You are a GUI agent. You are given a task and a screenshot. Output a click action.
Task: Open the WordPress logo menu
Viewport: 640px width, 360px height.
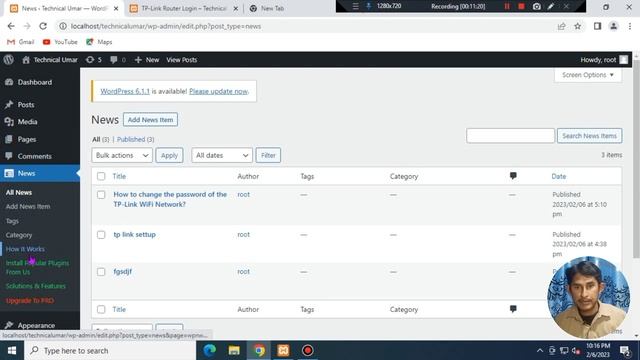click(x=9, y=60)
